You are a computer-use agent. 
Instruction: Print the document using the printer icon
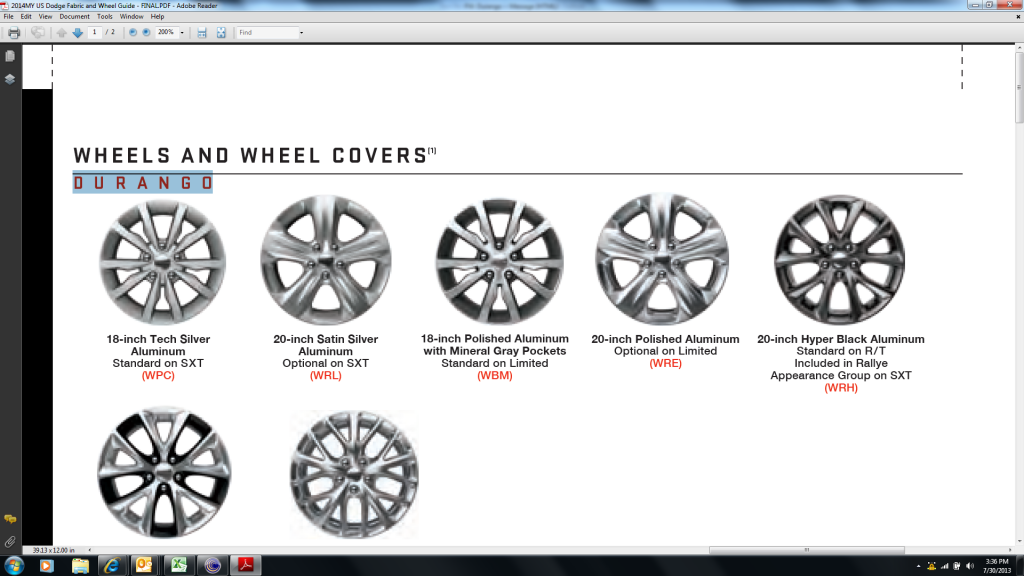click(14, 33)
